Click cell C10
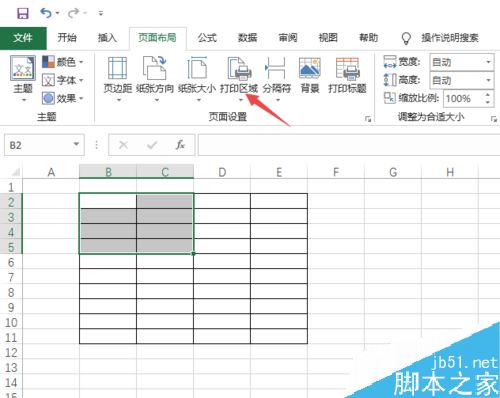 click(165, 321)
